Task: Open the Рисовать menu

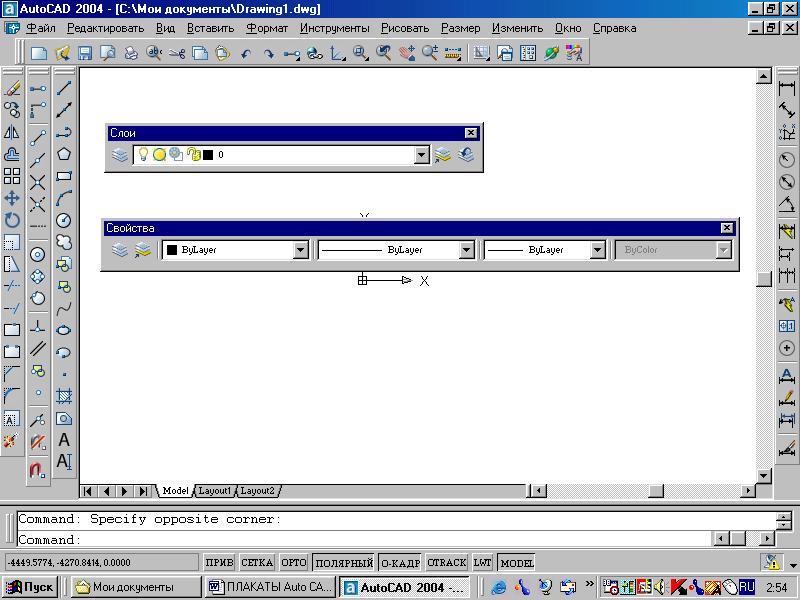Action: (405, 28)
